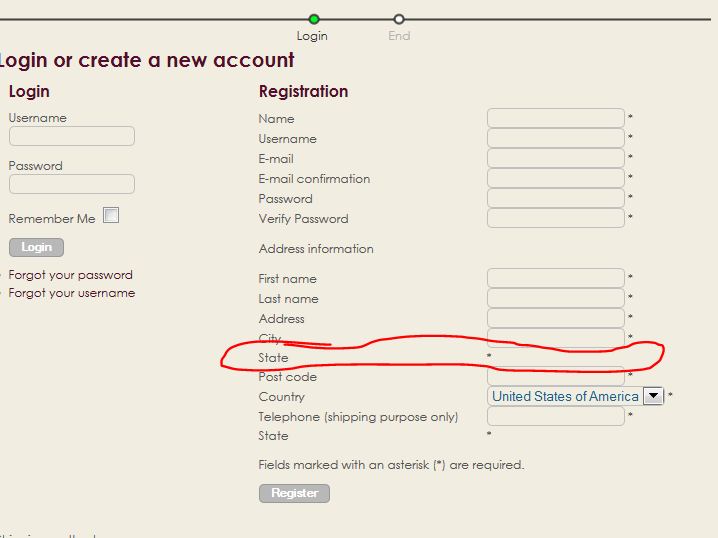Viewport: 718px width, 538px height.
Task: Click the First name input
Action: coord(555,278)
